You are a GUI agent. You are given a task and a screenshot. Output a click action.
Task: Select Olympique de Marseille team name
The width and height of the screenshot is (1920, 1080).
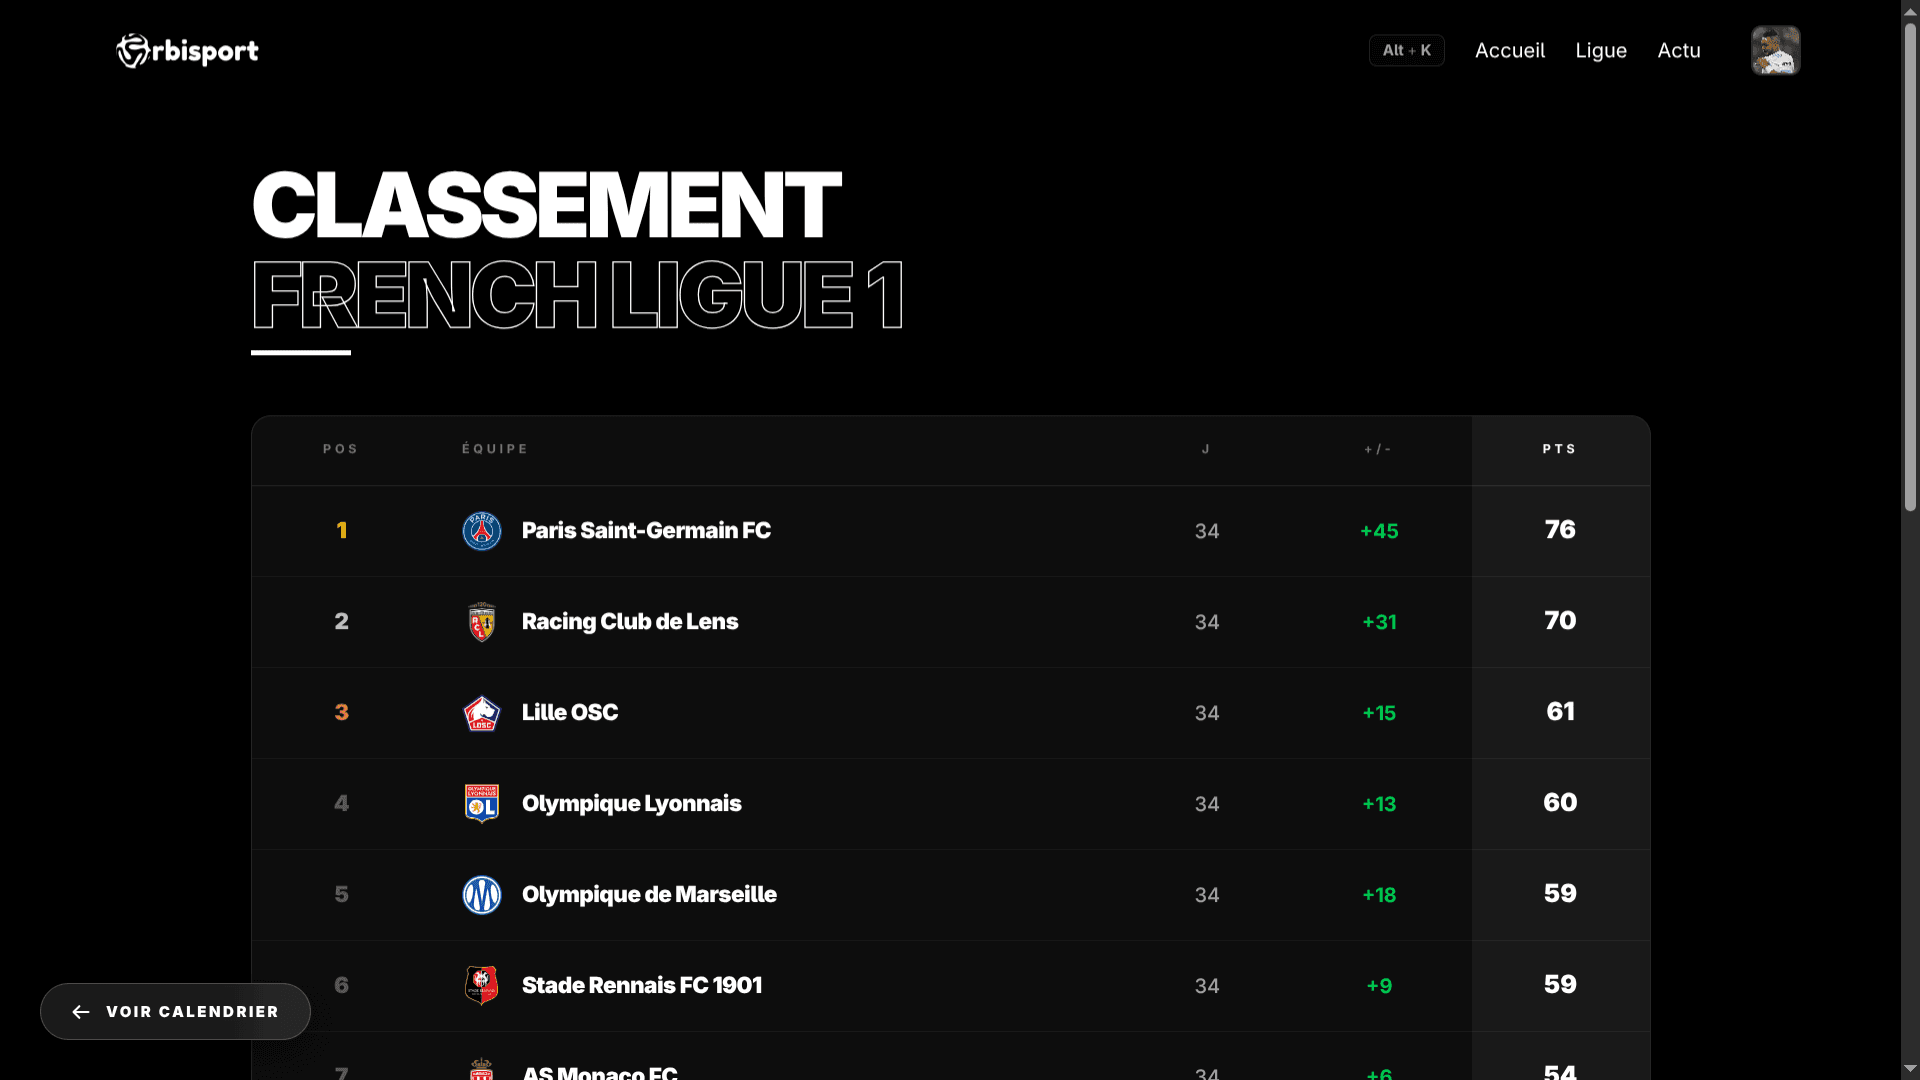tap(649, 895)
